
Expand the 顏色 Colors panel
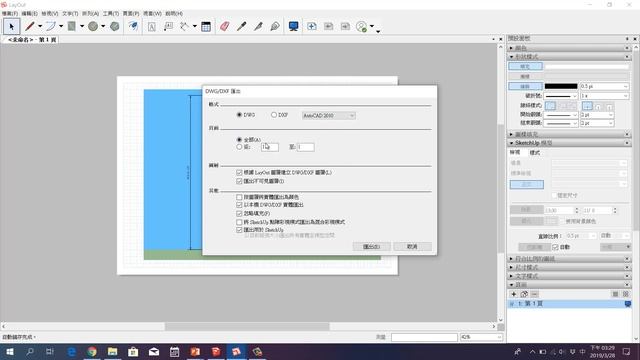(511, 48)
